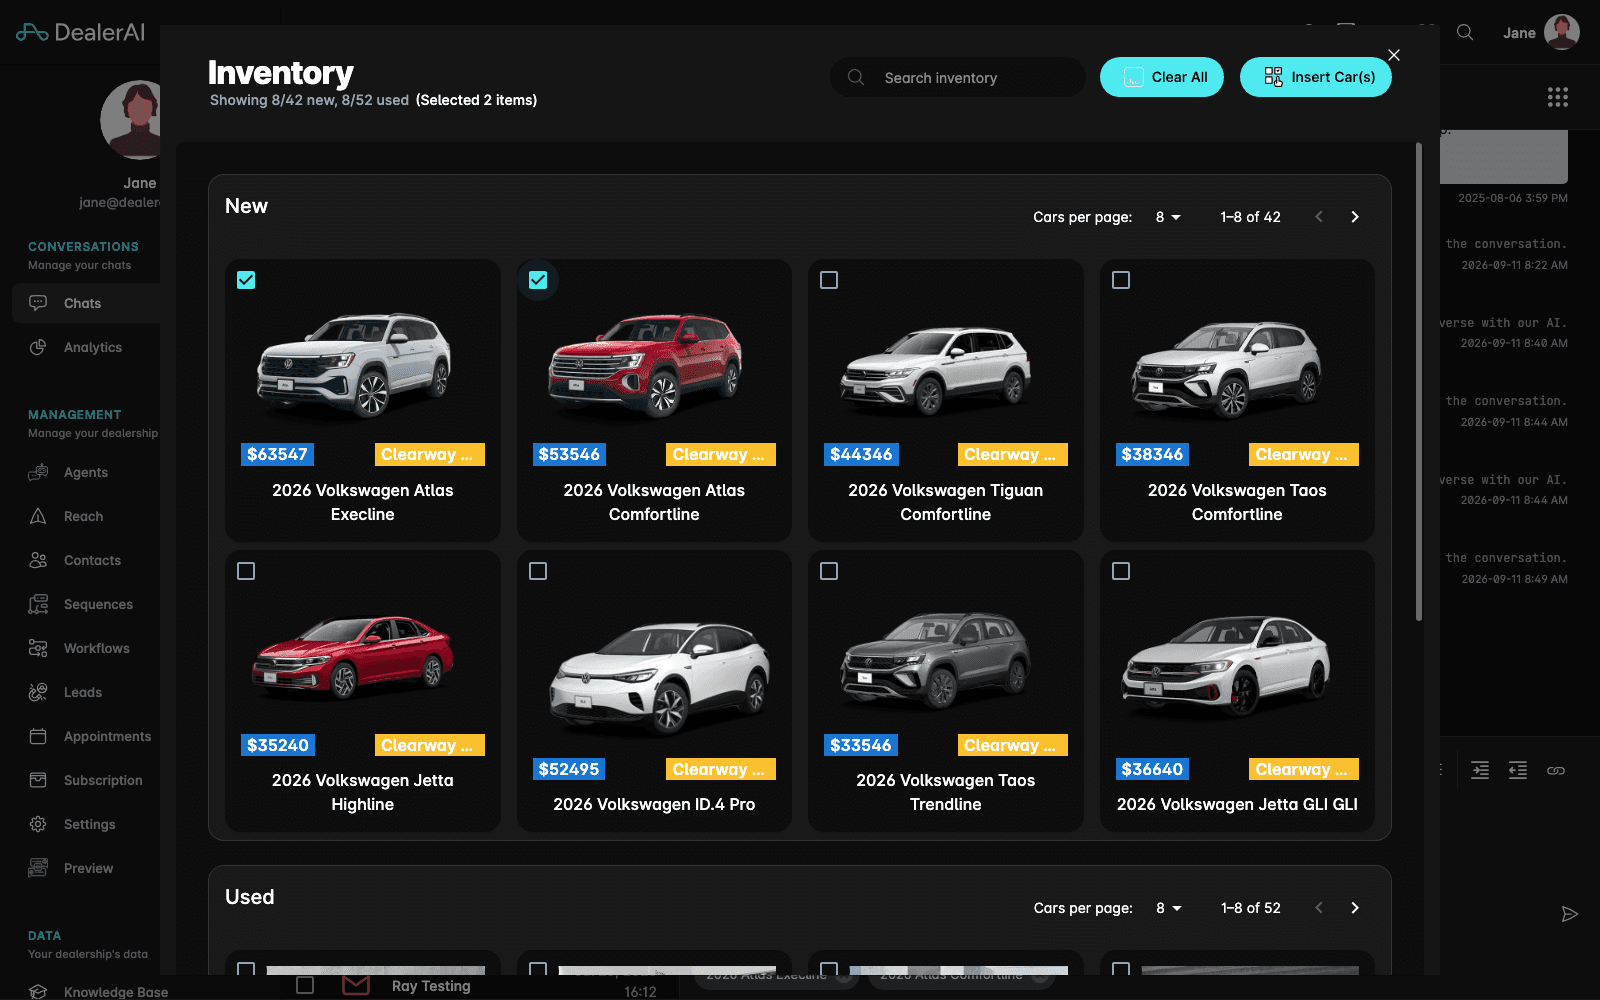Go to previous page of New cars
The image size is (1600, 1000).
click(x=1319, y=217)
